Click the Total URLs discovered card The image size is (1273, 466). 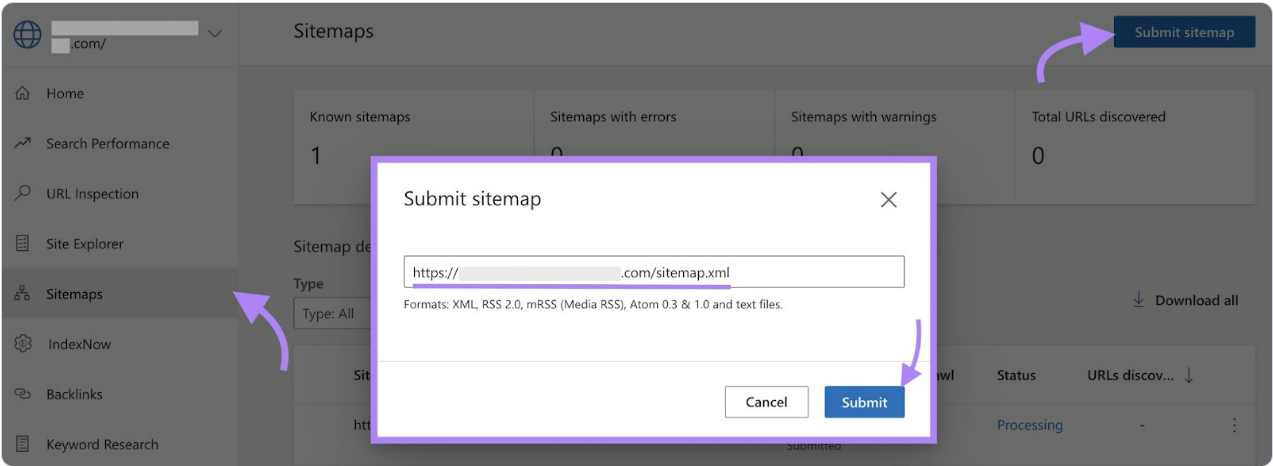[x=1135, y=146]
